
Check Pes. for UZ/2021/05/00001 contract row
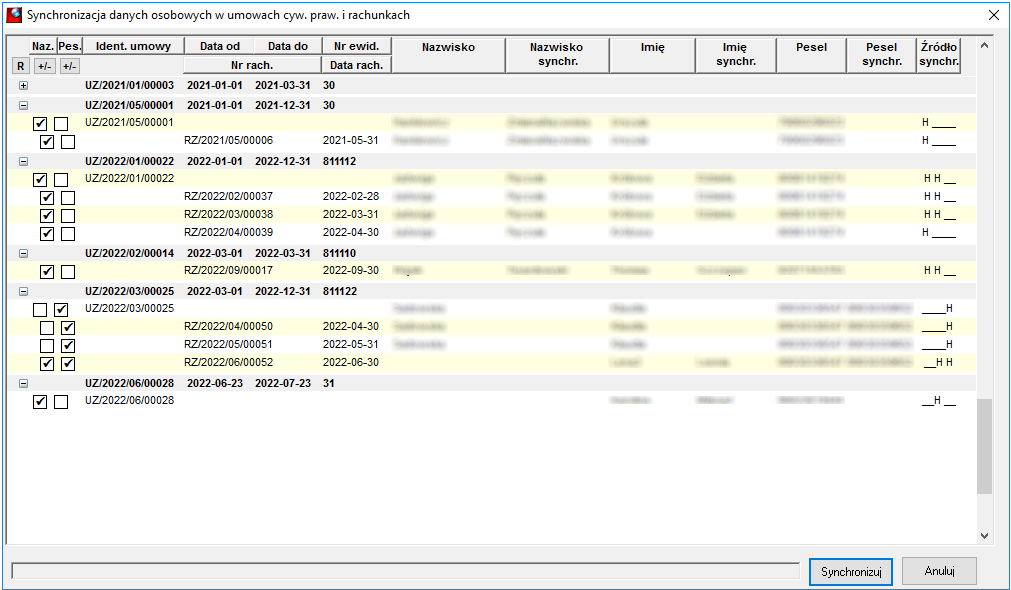61,123
